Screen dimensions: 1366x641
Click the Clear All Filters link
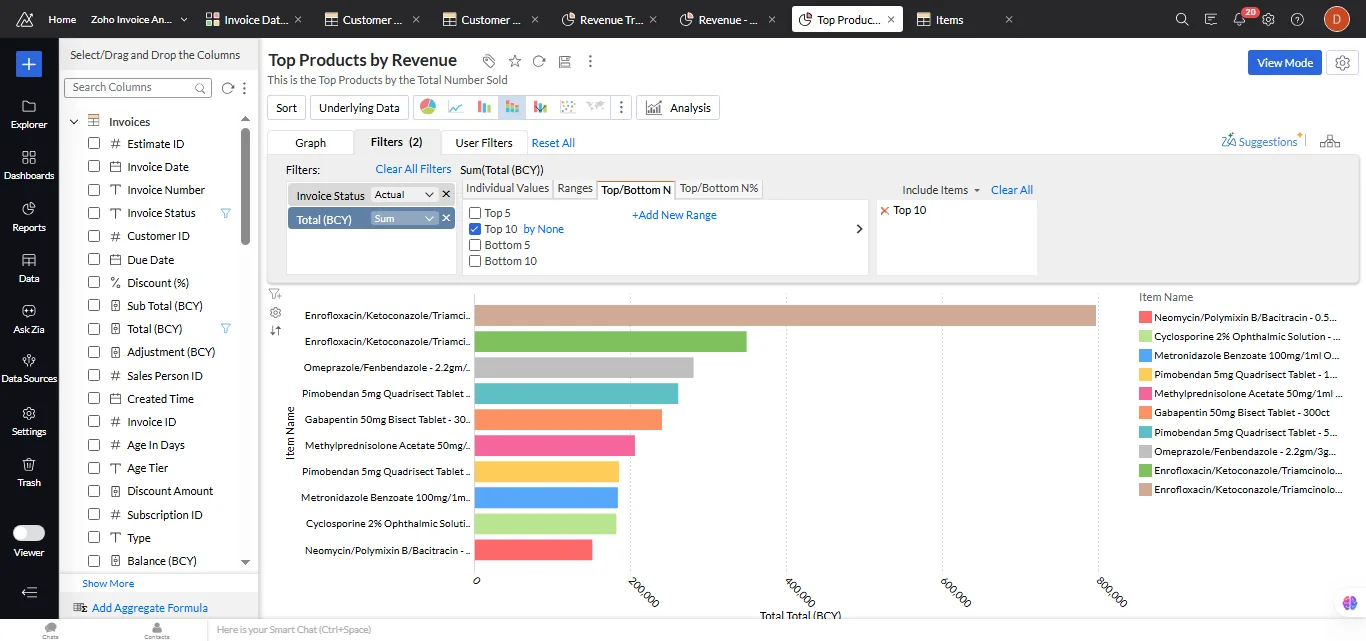click(413, 169)
